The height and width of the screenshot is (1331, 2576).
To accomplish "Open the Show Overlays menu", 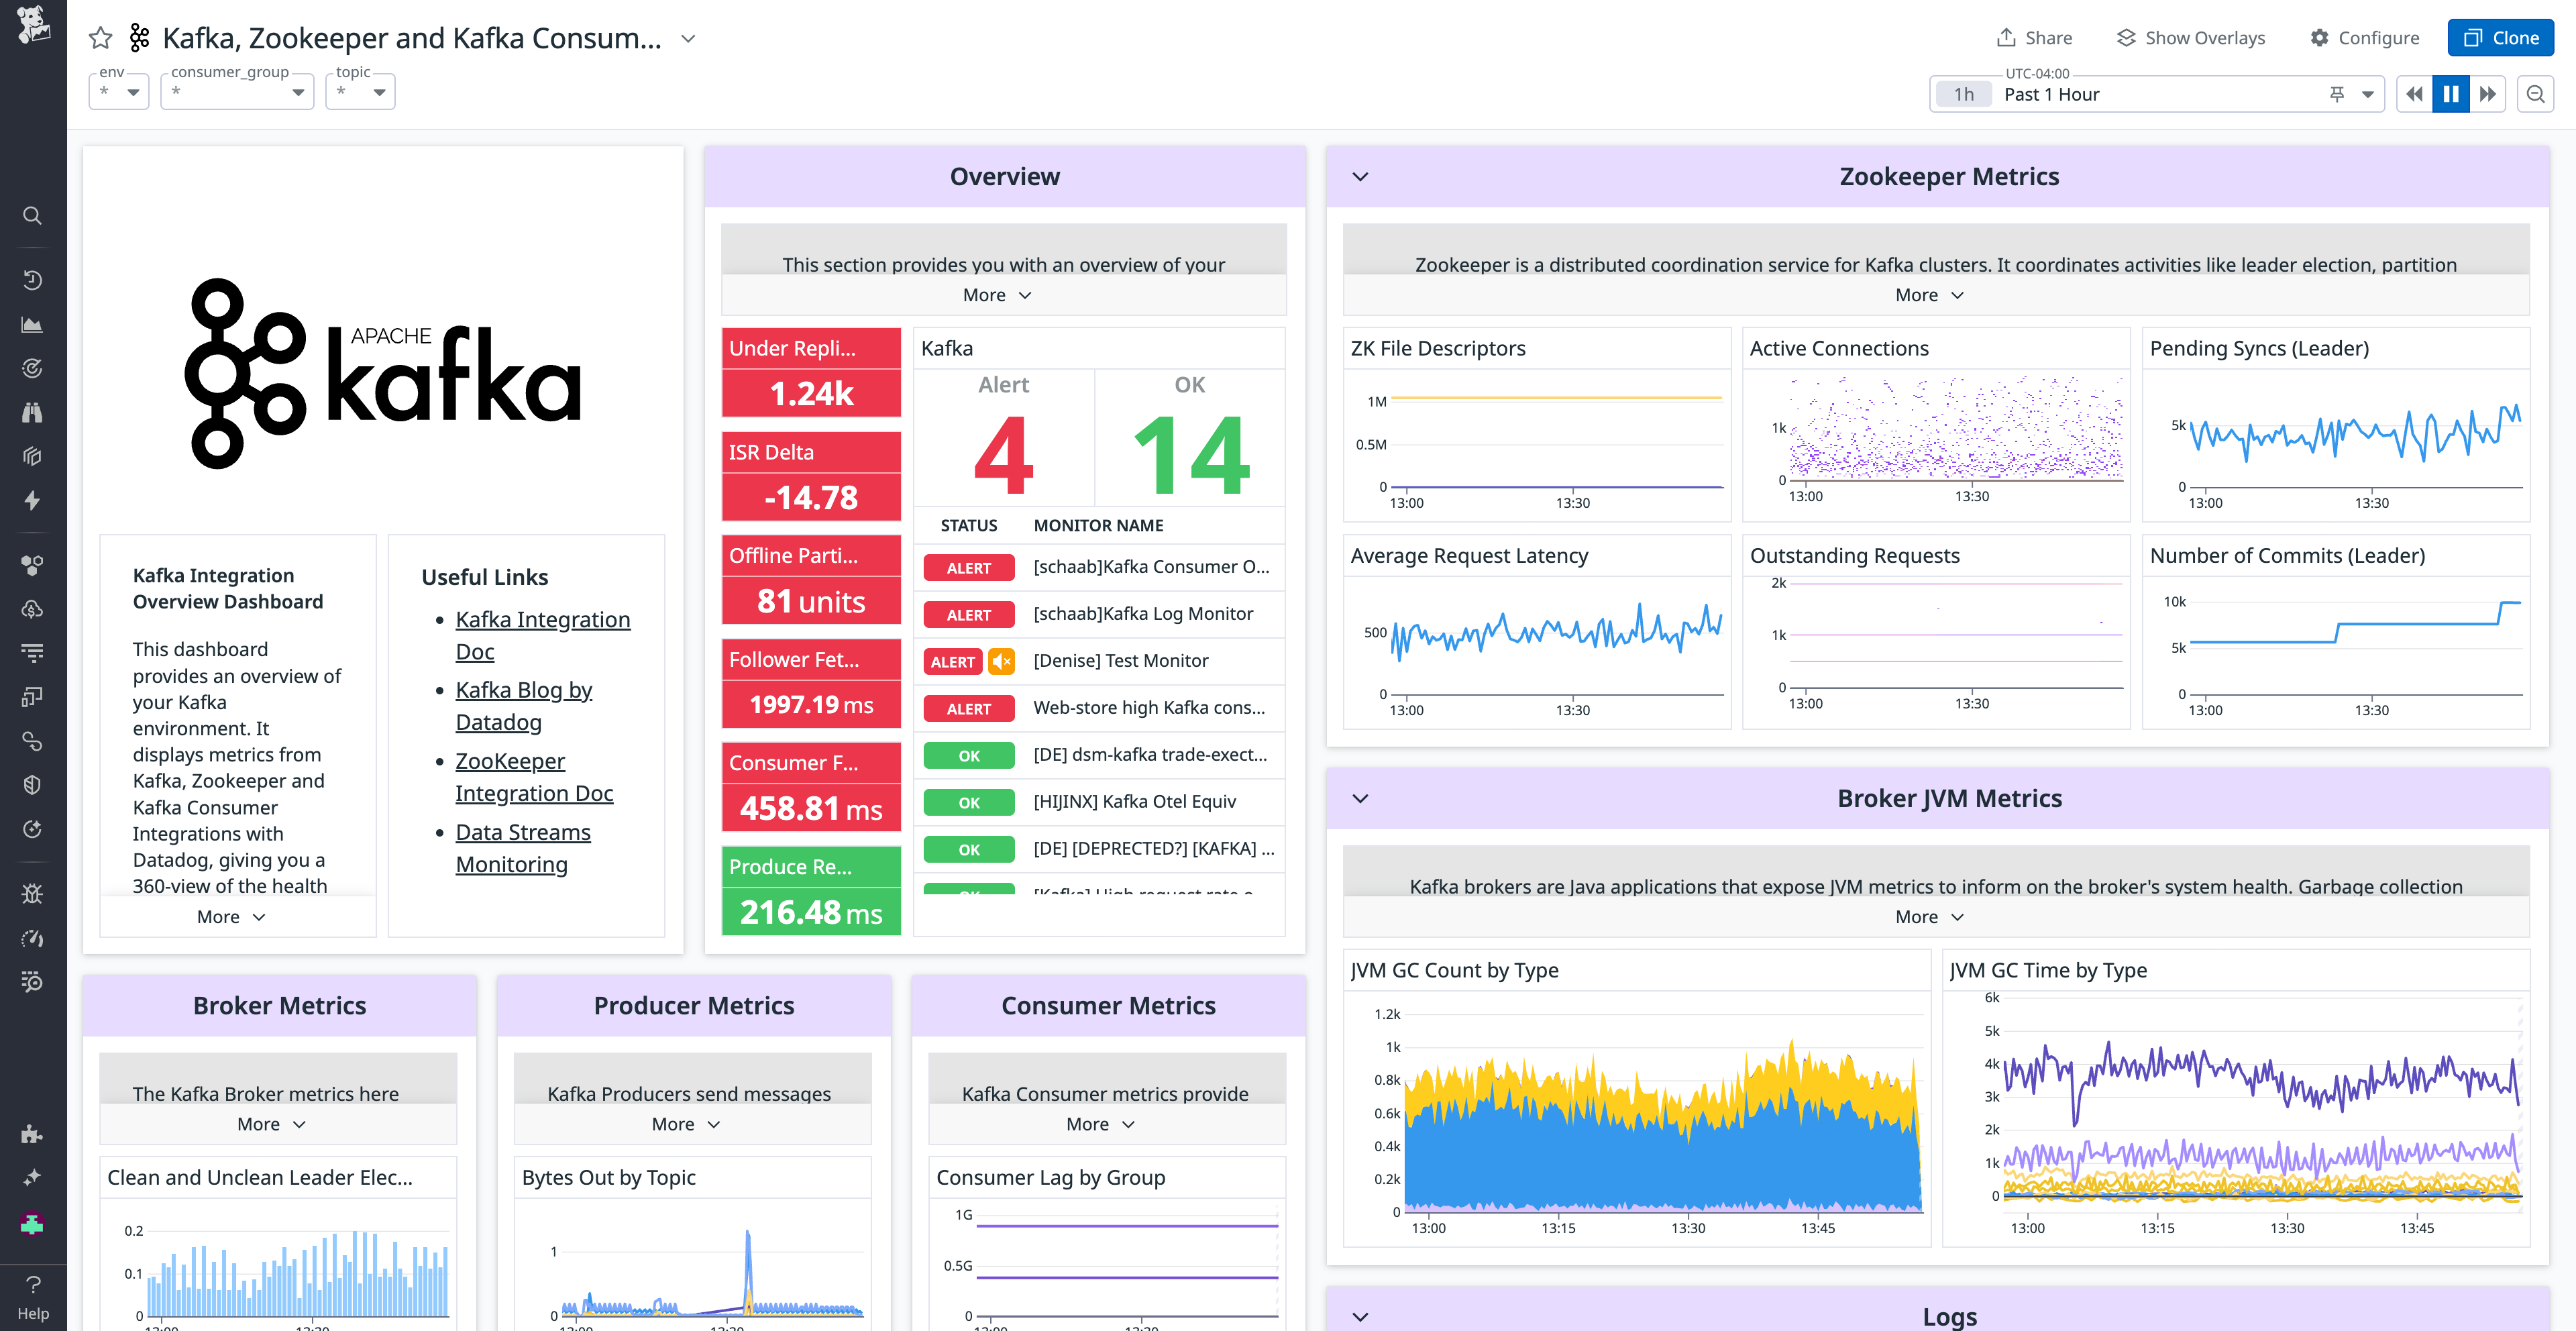I will 2189,37.
